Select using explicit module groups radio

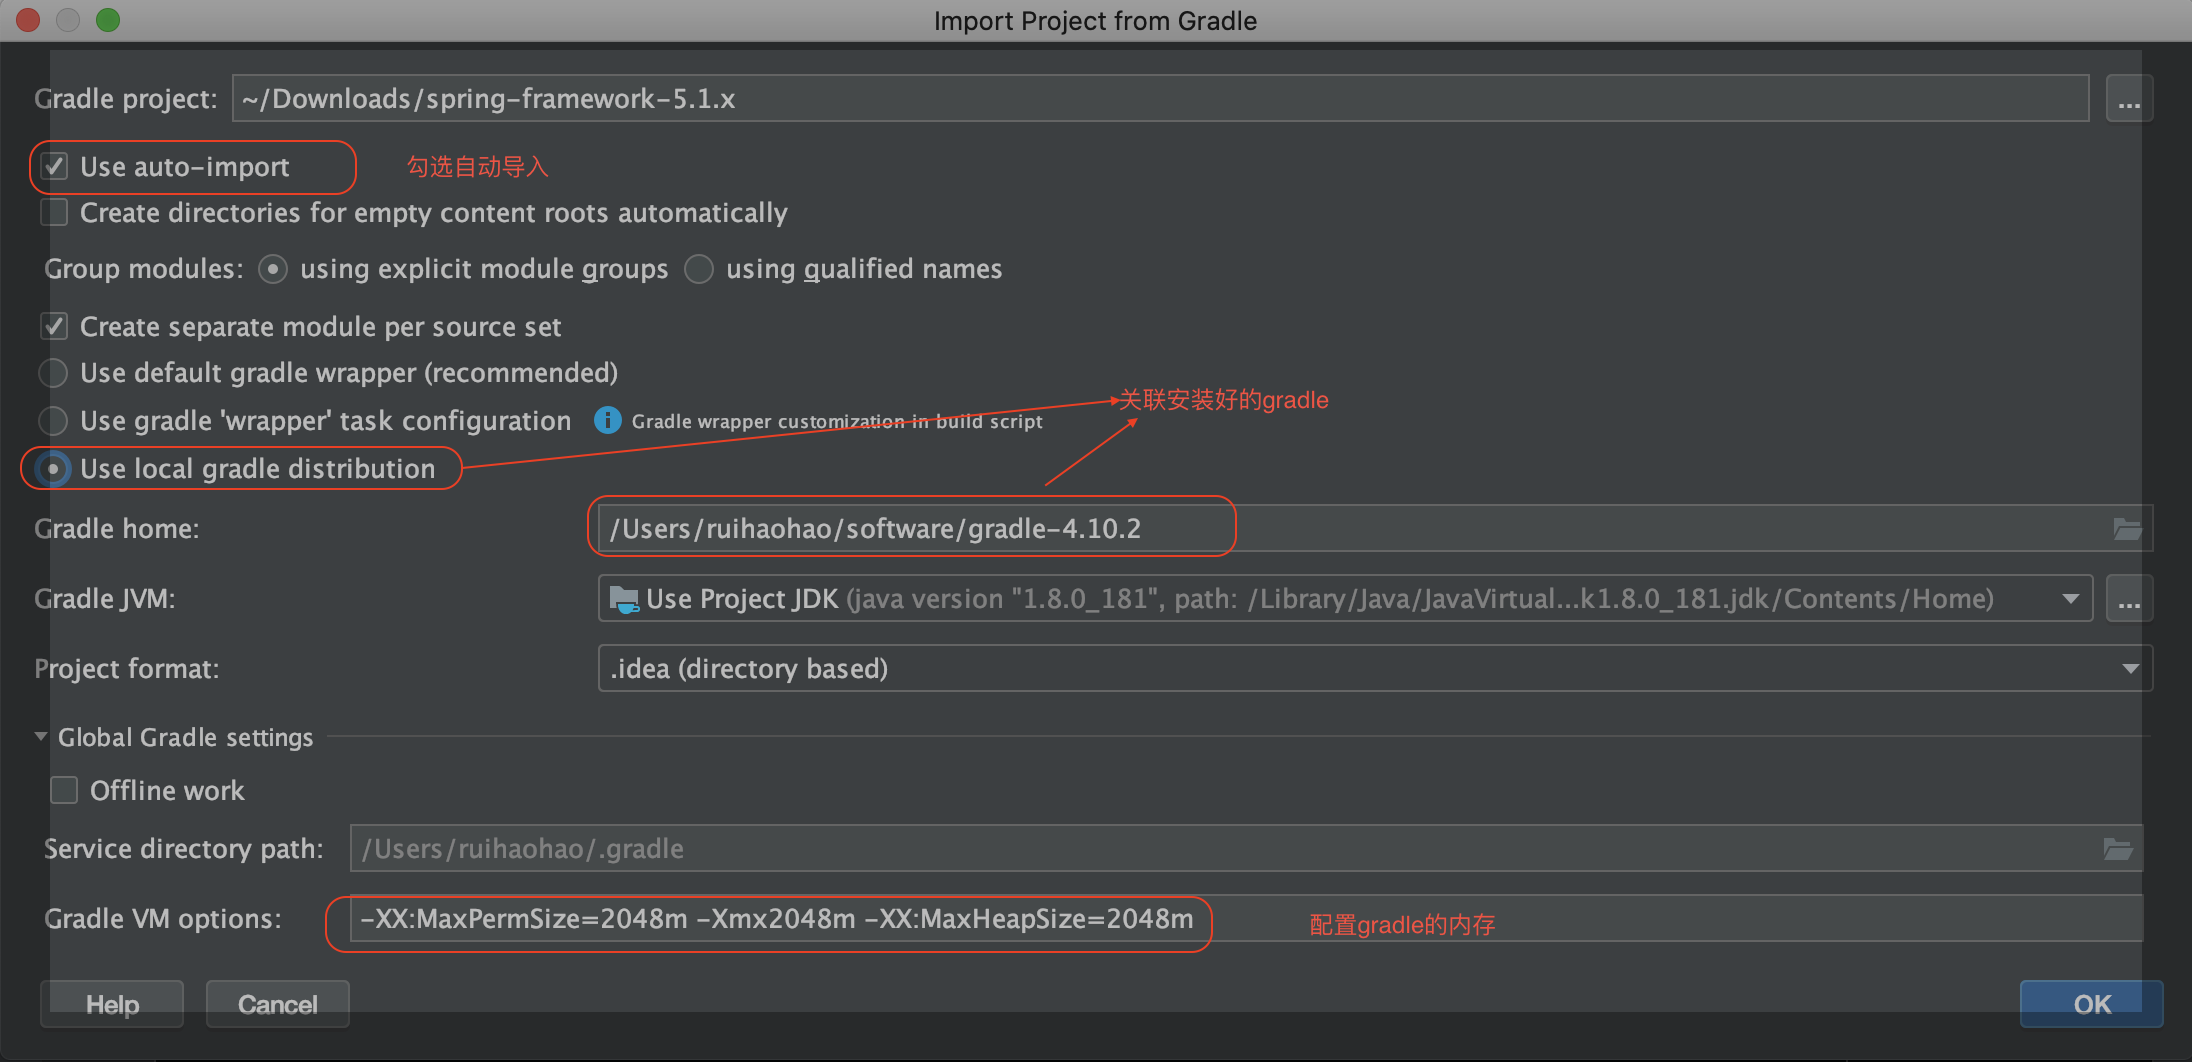272,269
